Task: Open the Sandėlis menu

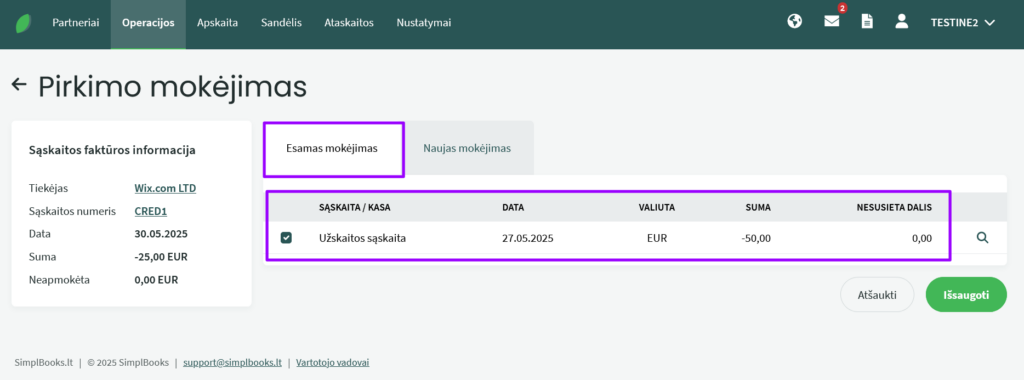Action: pyautogui.click(x=281, y=23)
